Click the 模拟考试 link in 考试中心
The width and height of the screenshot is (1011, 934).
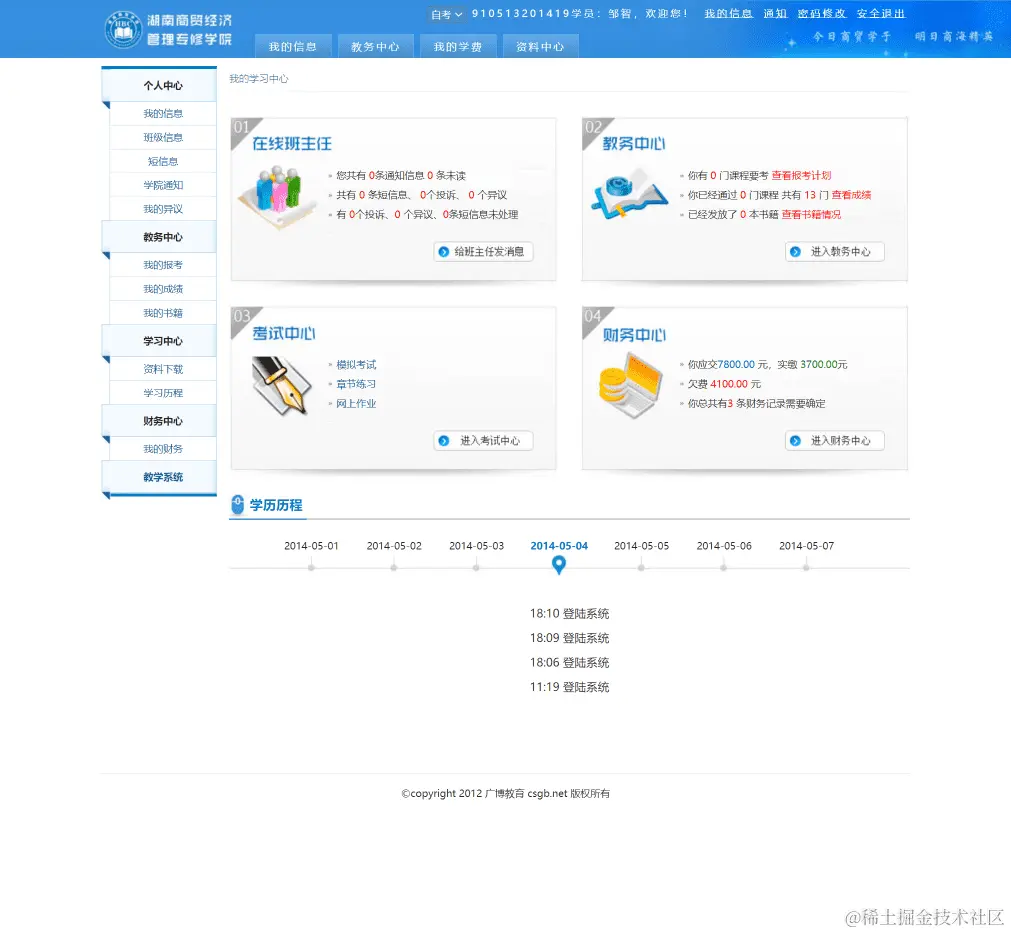355,365
